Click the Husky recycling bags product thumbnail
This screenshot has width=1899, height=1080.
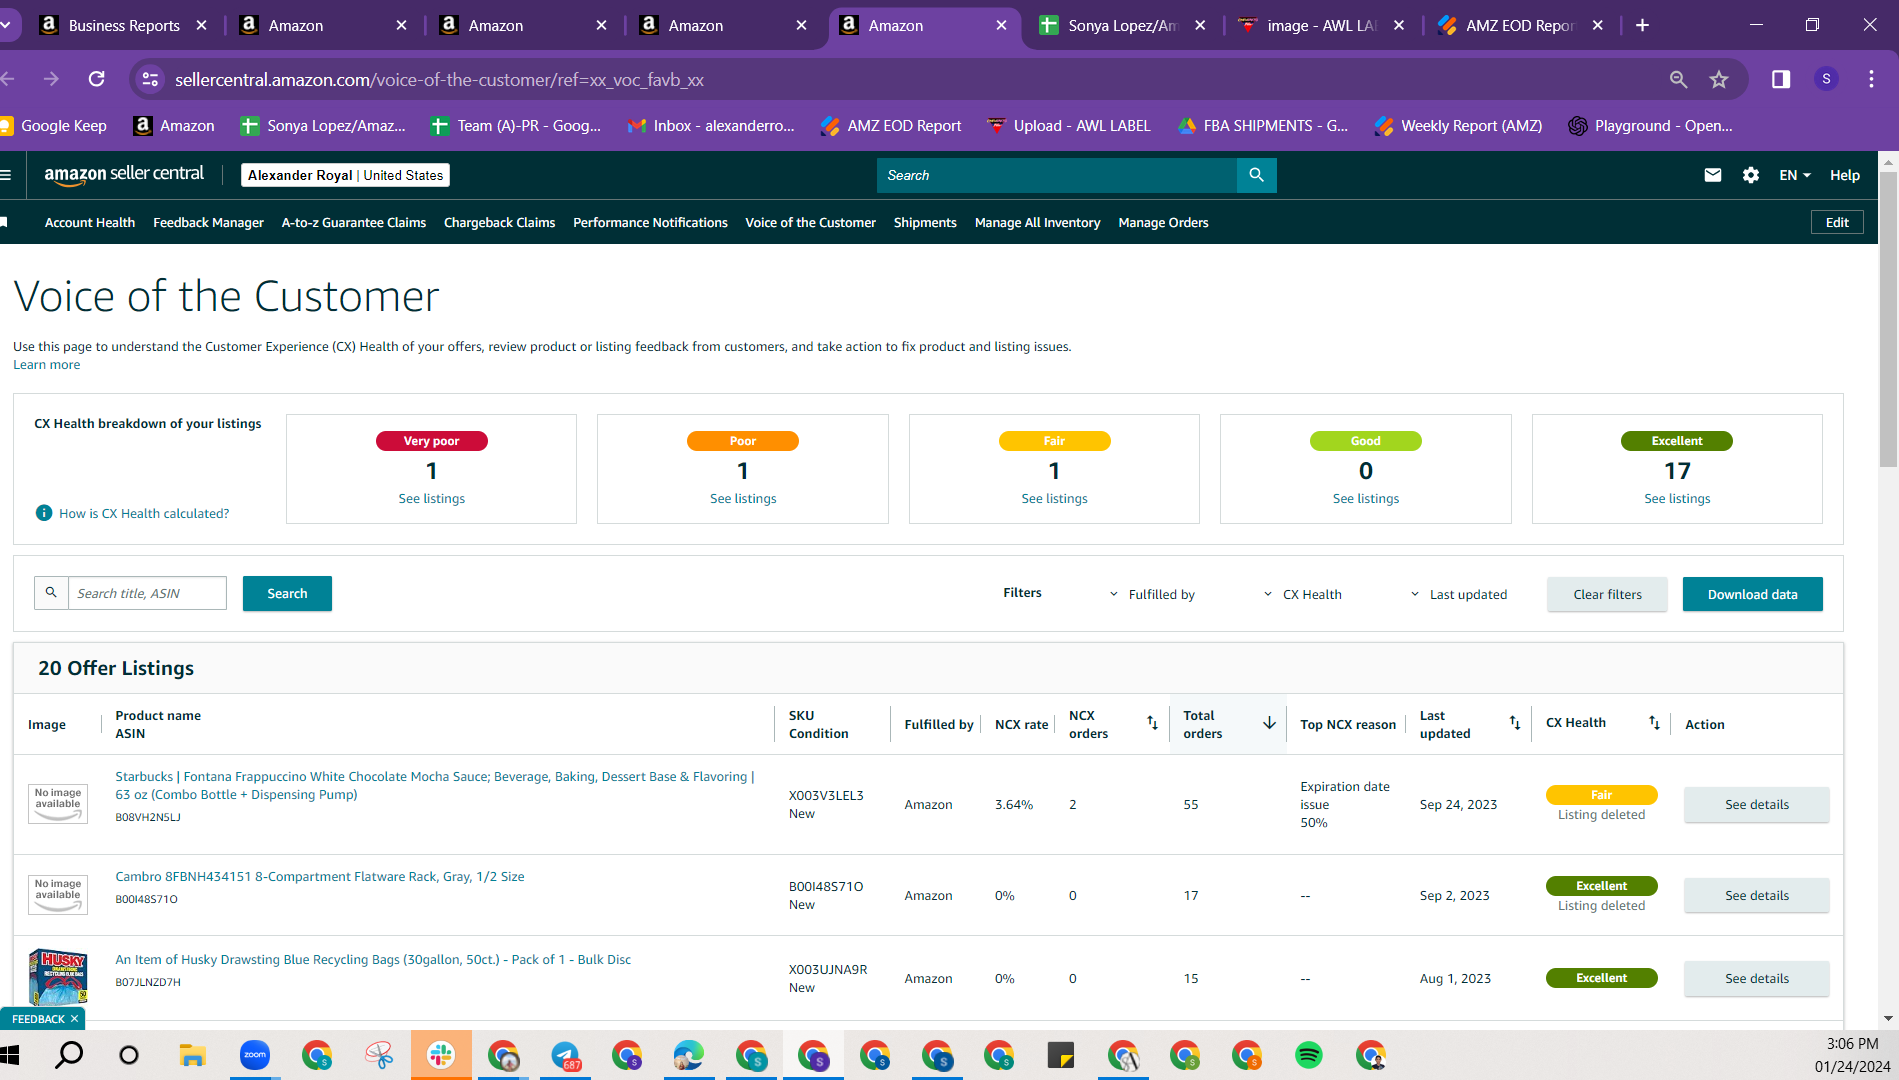[58, 977]
